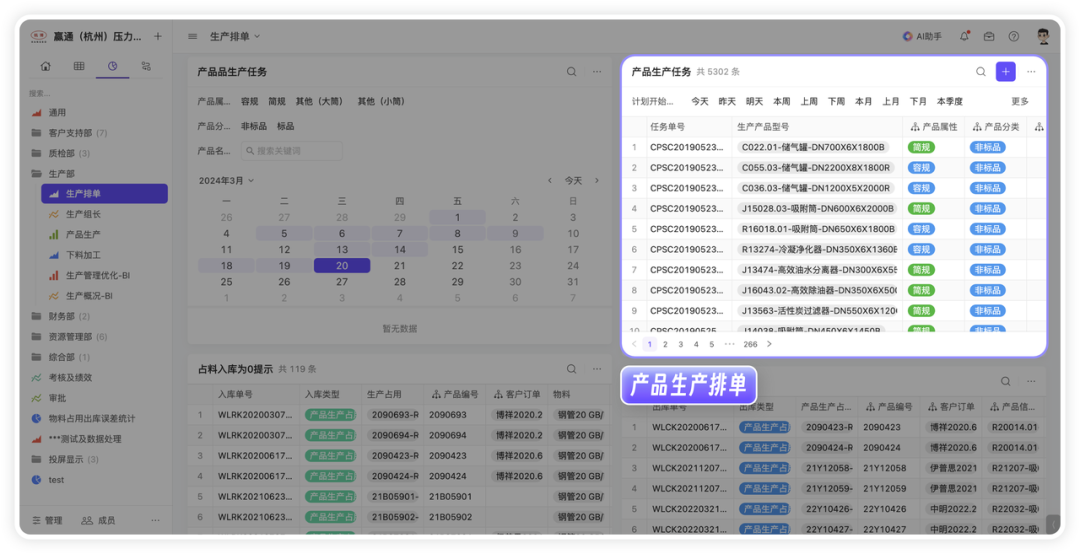Image resolution: width=1080 pixels, height=554 pixels.
Task: Filter product attribute by 容规
Action: 249,101
